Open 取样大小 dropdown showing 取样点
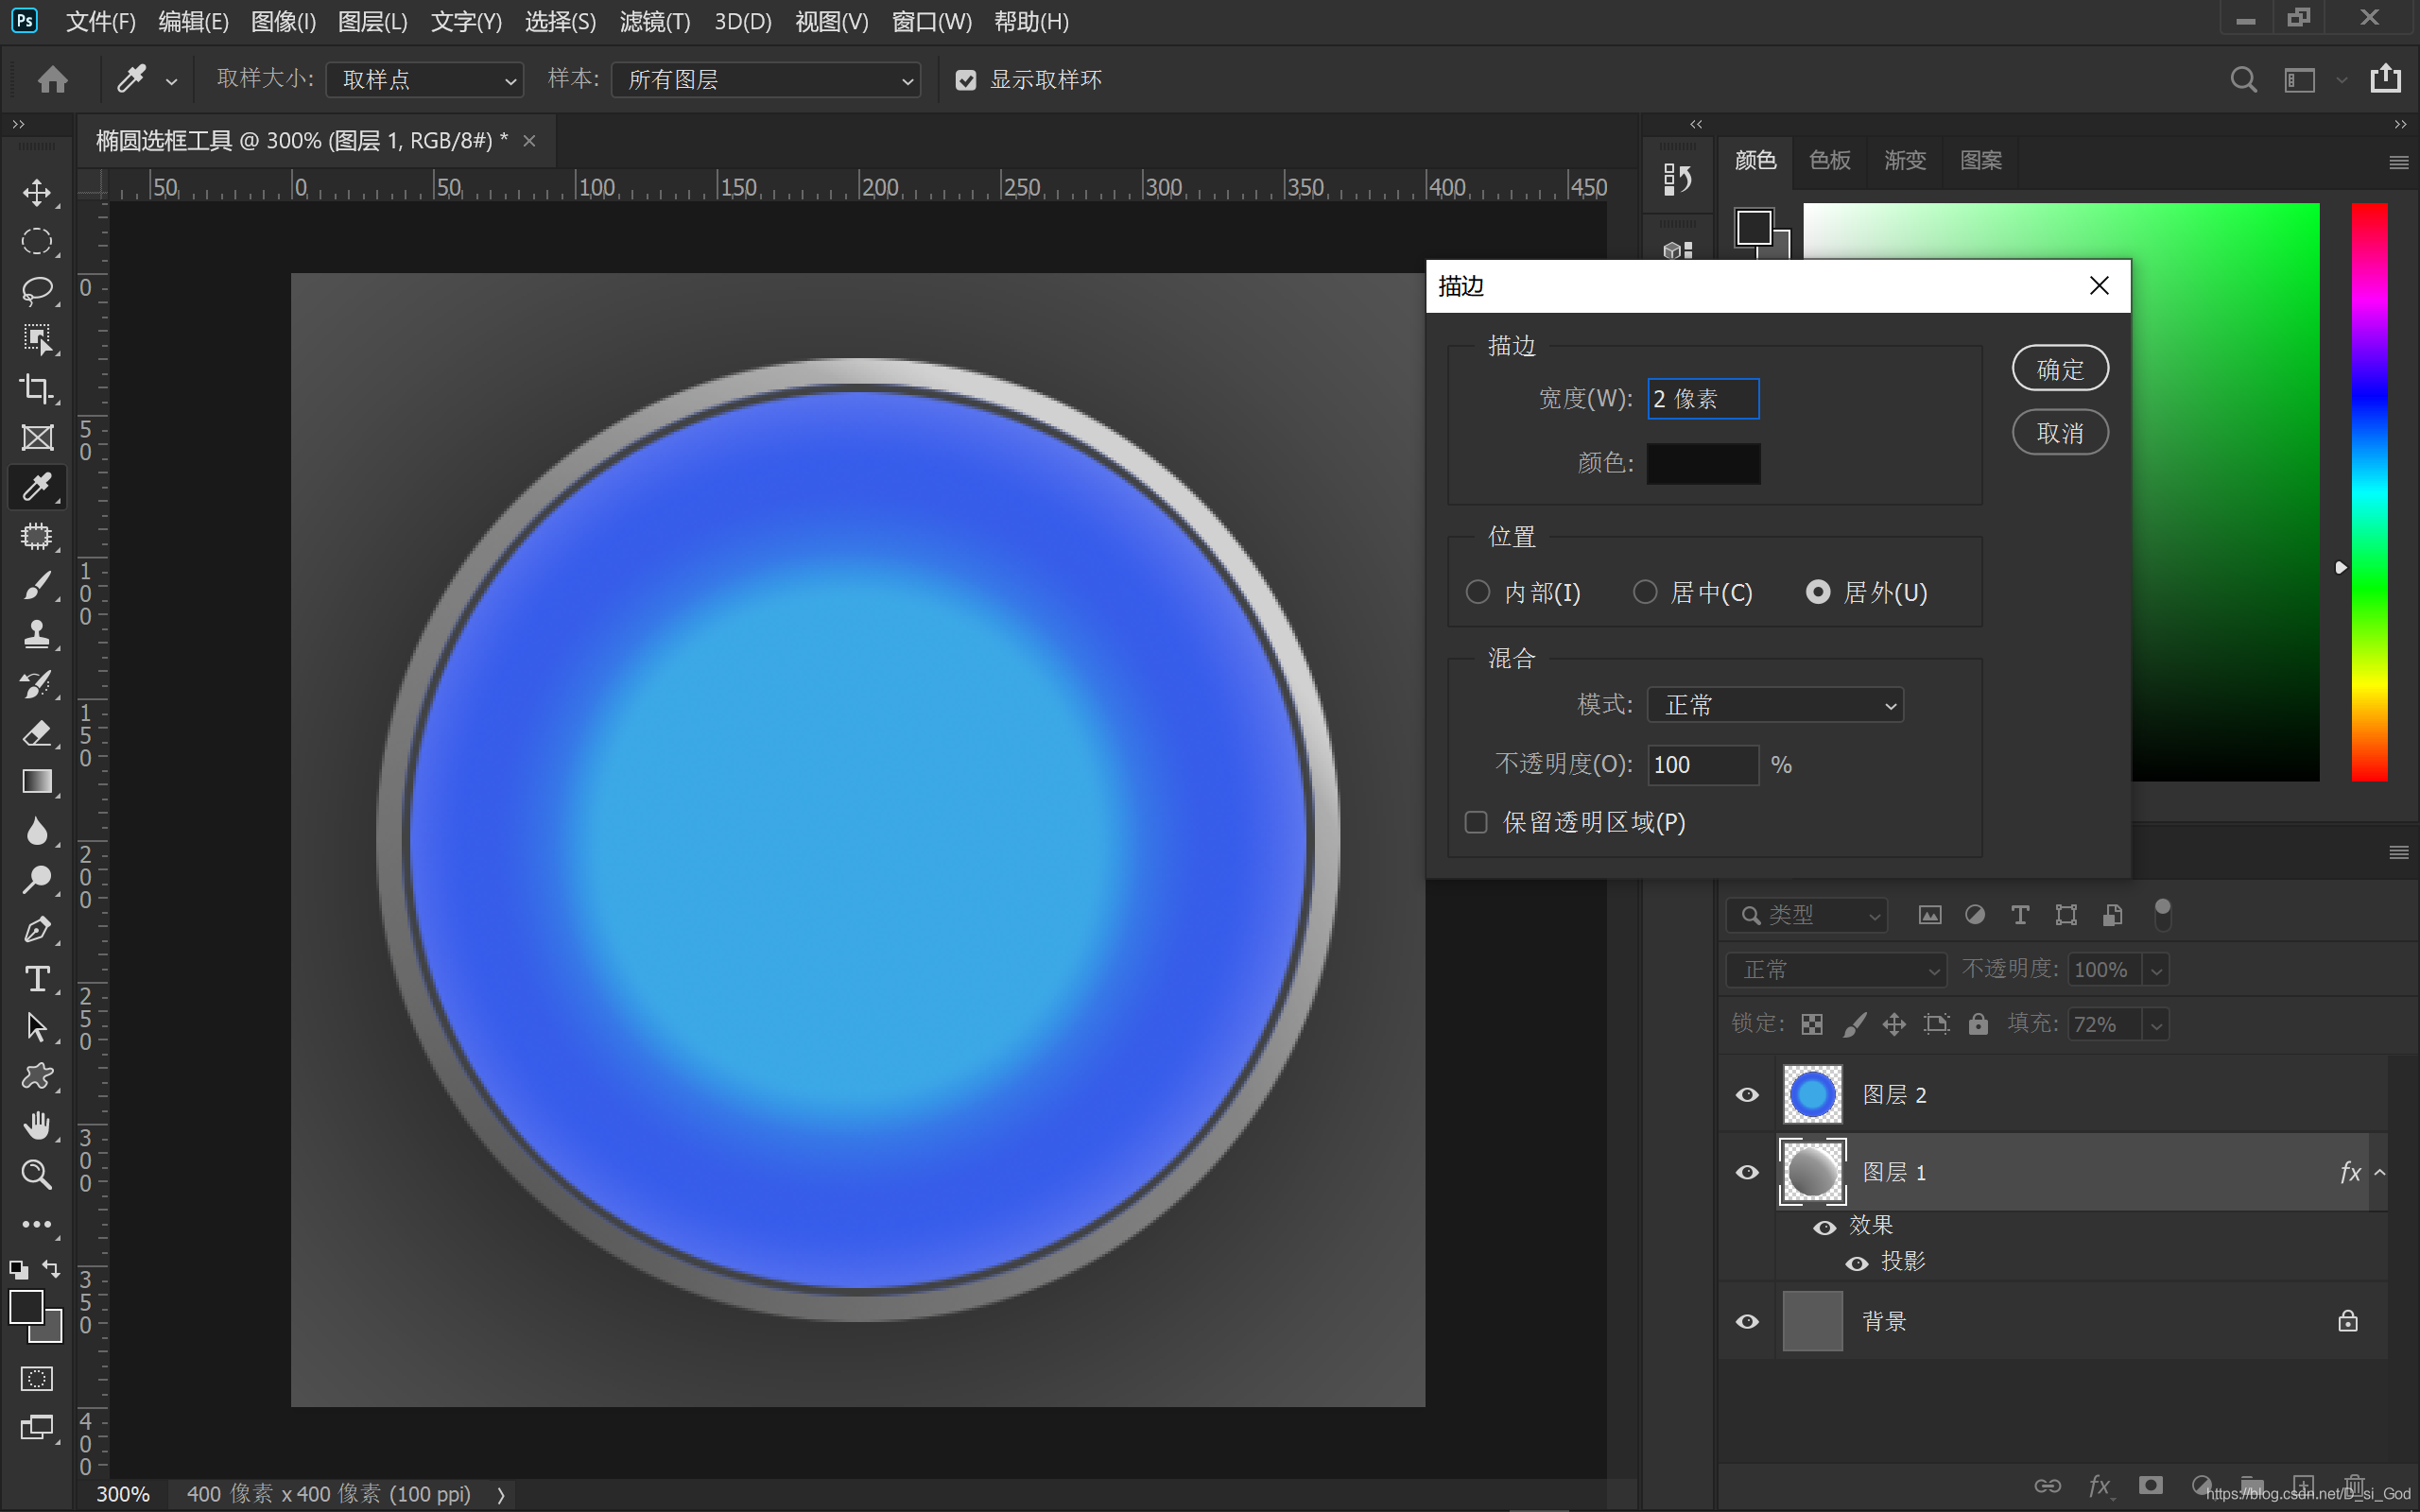This screenshot has width=2420, height=1512. pos(425,80)
